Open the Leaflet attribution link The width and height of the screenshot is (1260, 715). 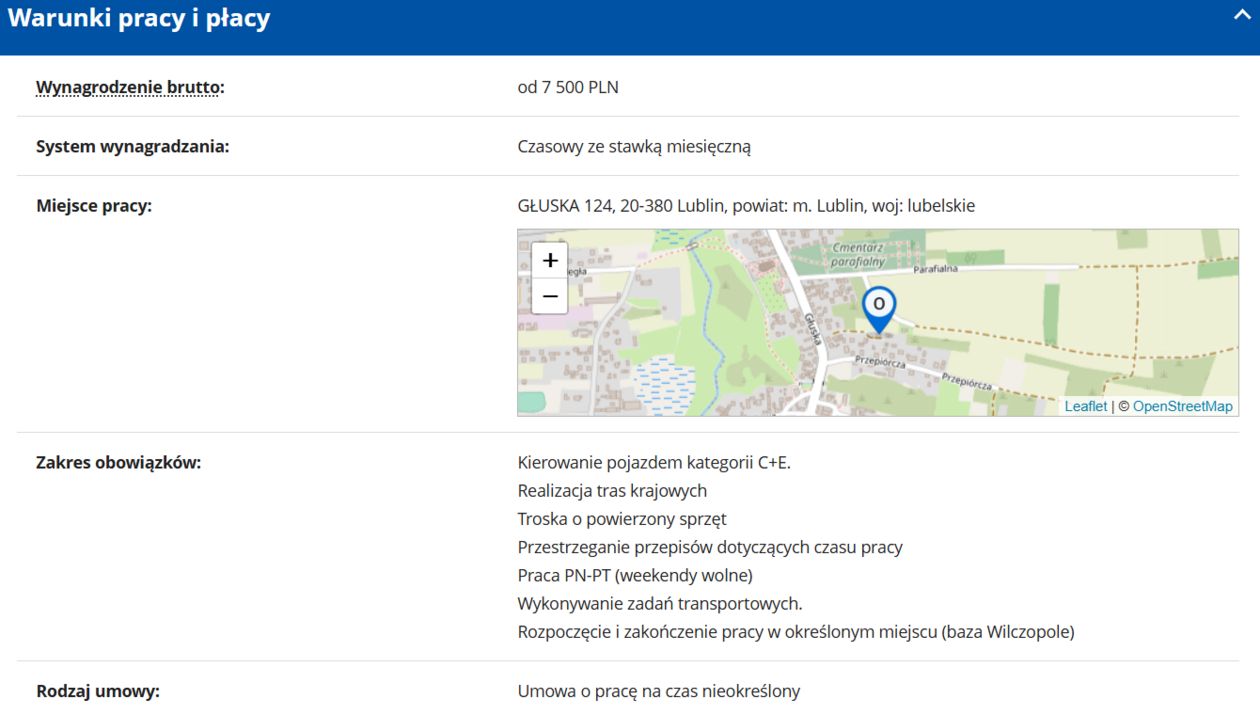[1085, 406]
